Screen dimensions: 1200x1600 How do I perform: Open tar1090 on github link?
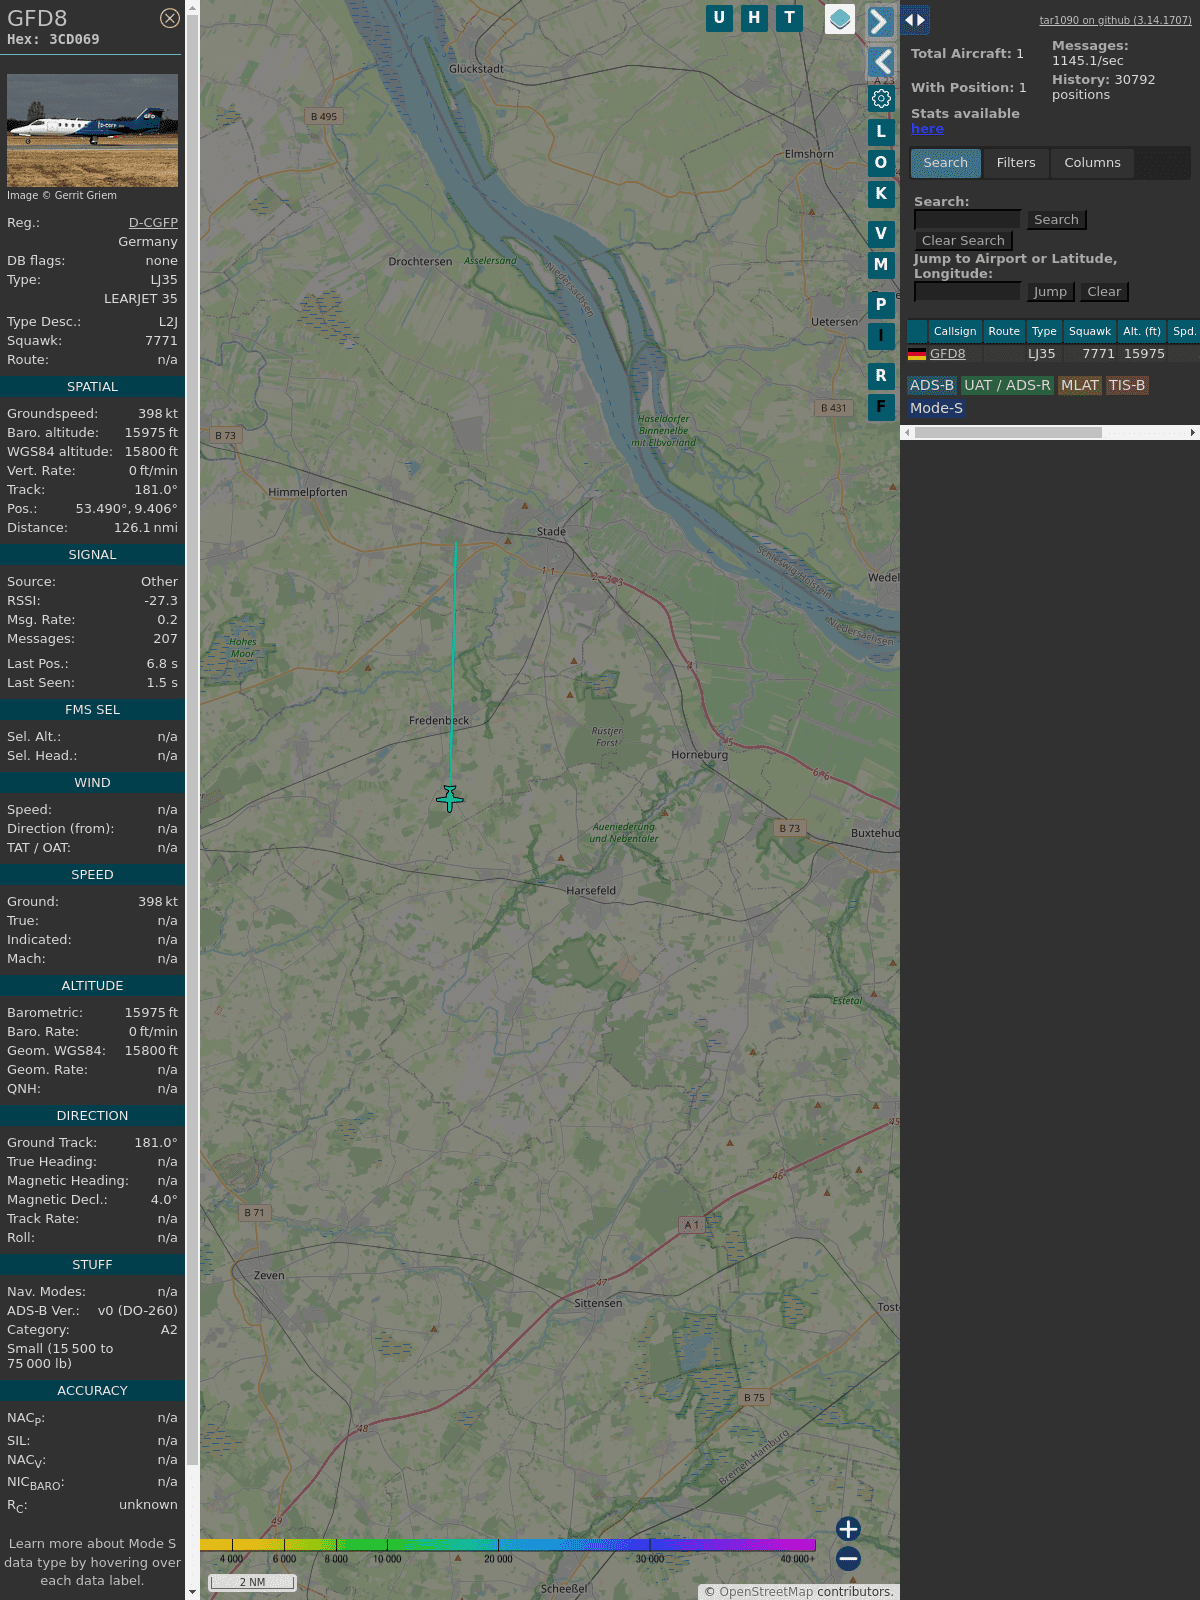[1115, 20]
